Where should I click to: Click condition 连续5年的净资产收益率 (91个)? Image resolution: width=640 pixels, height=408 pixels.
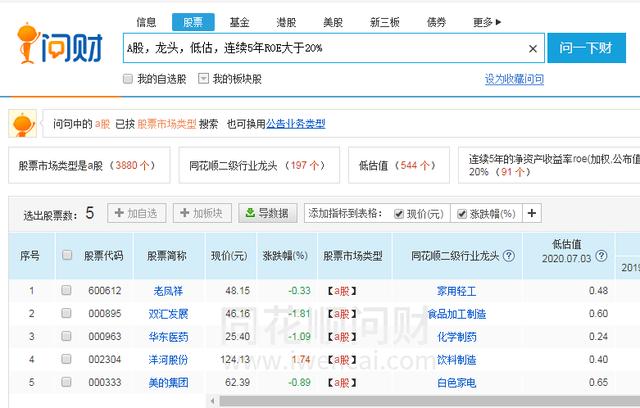pos(549,165)
